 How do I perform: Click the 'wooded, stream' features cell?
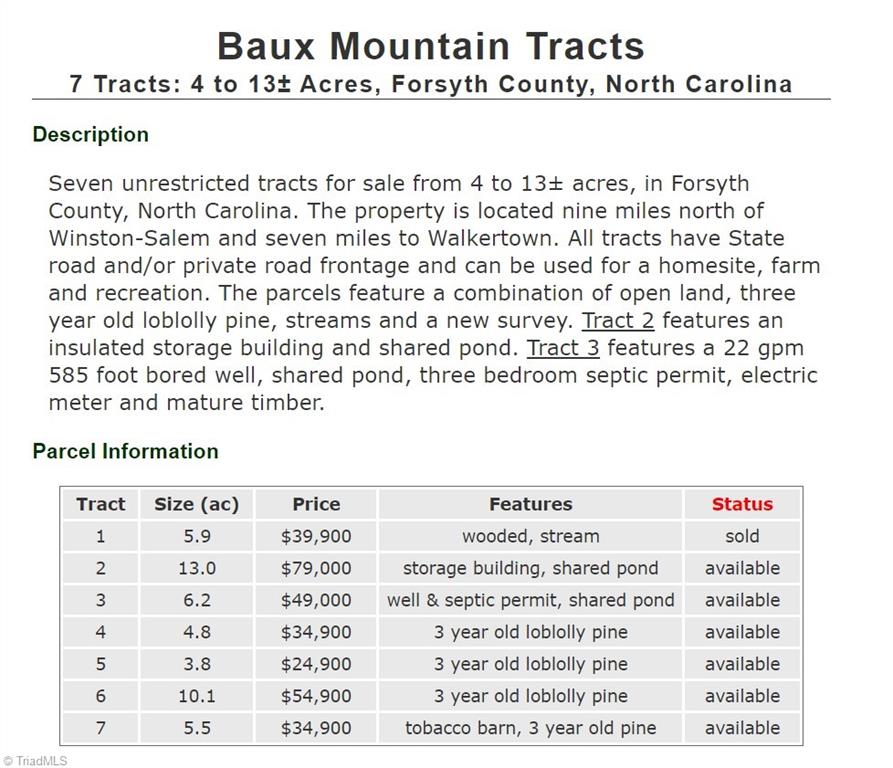pos(530,536)
